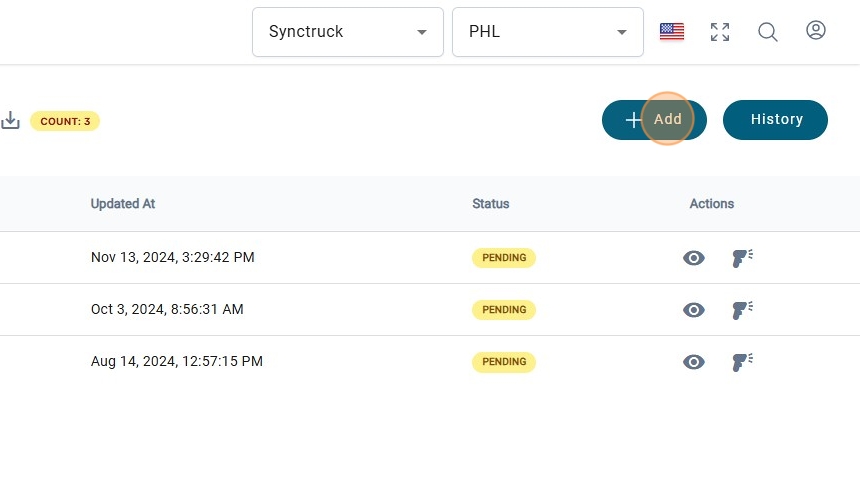Open the search magnifier icon
The width and height of the screenshot is (860, 480).
[768, 32]
